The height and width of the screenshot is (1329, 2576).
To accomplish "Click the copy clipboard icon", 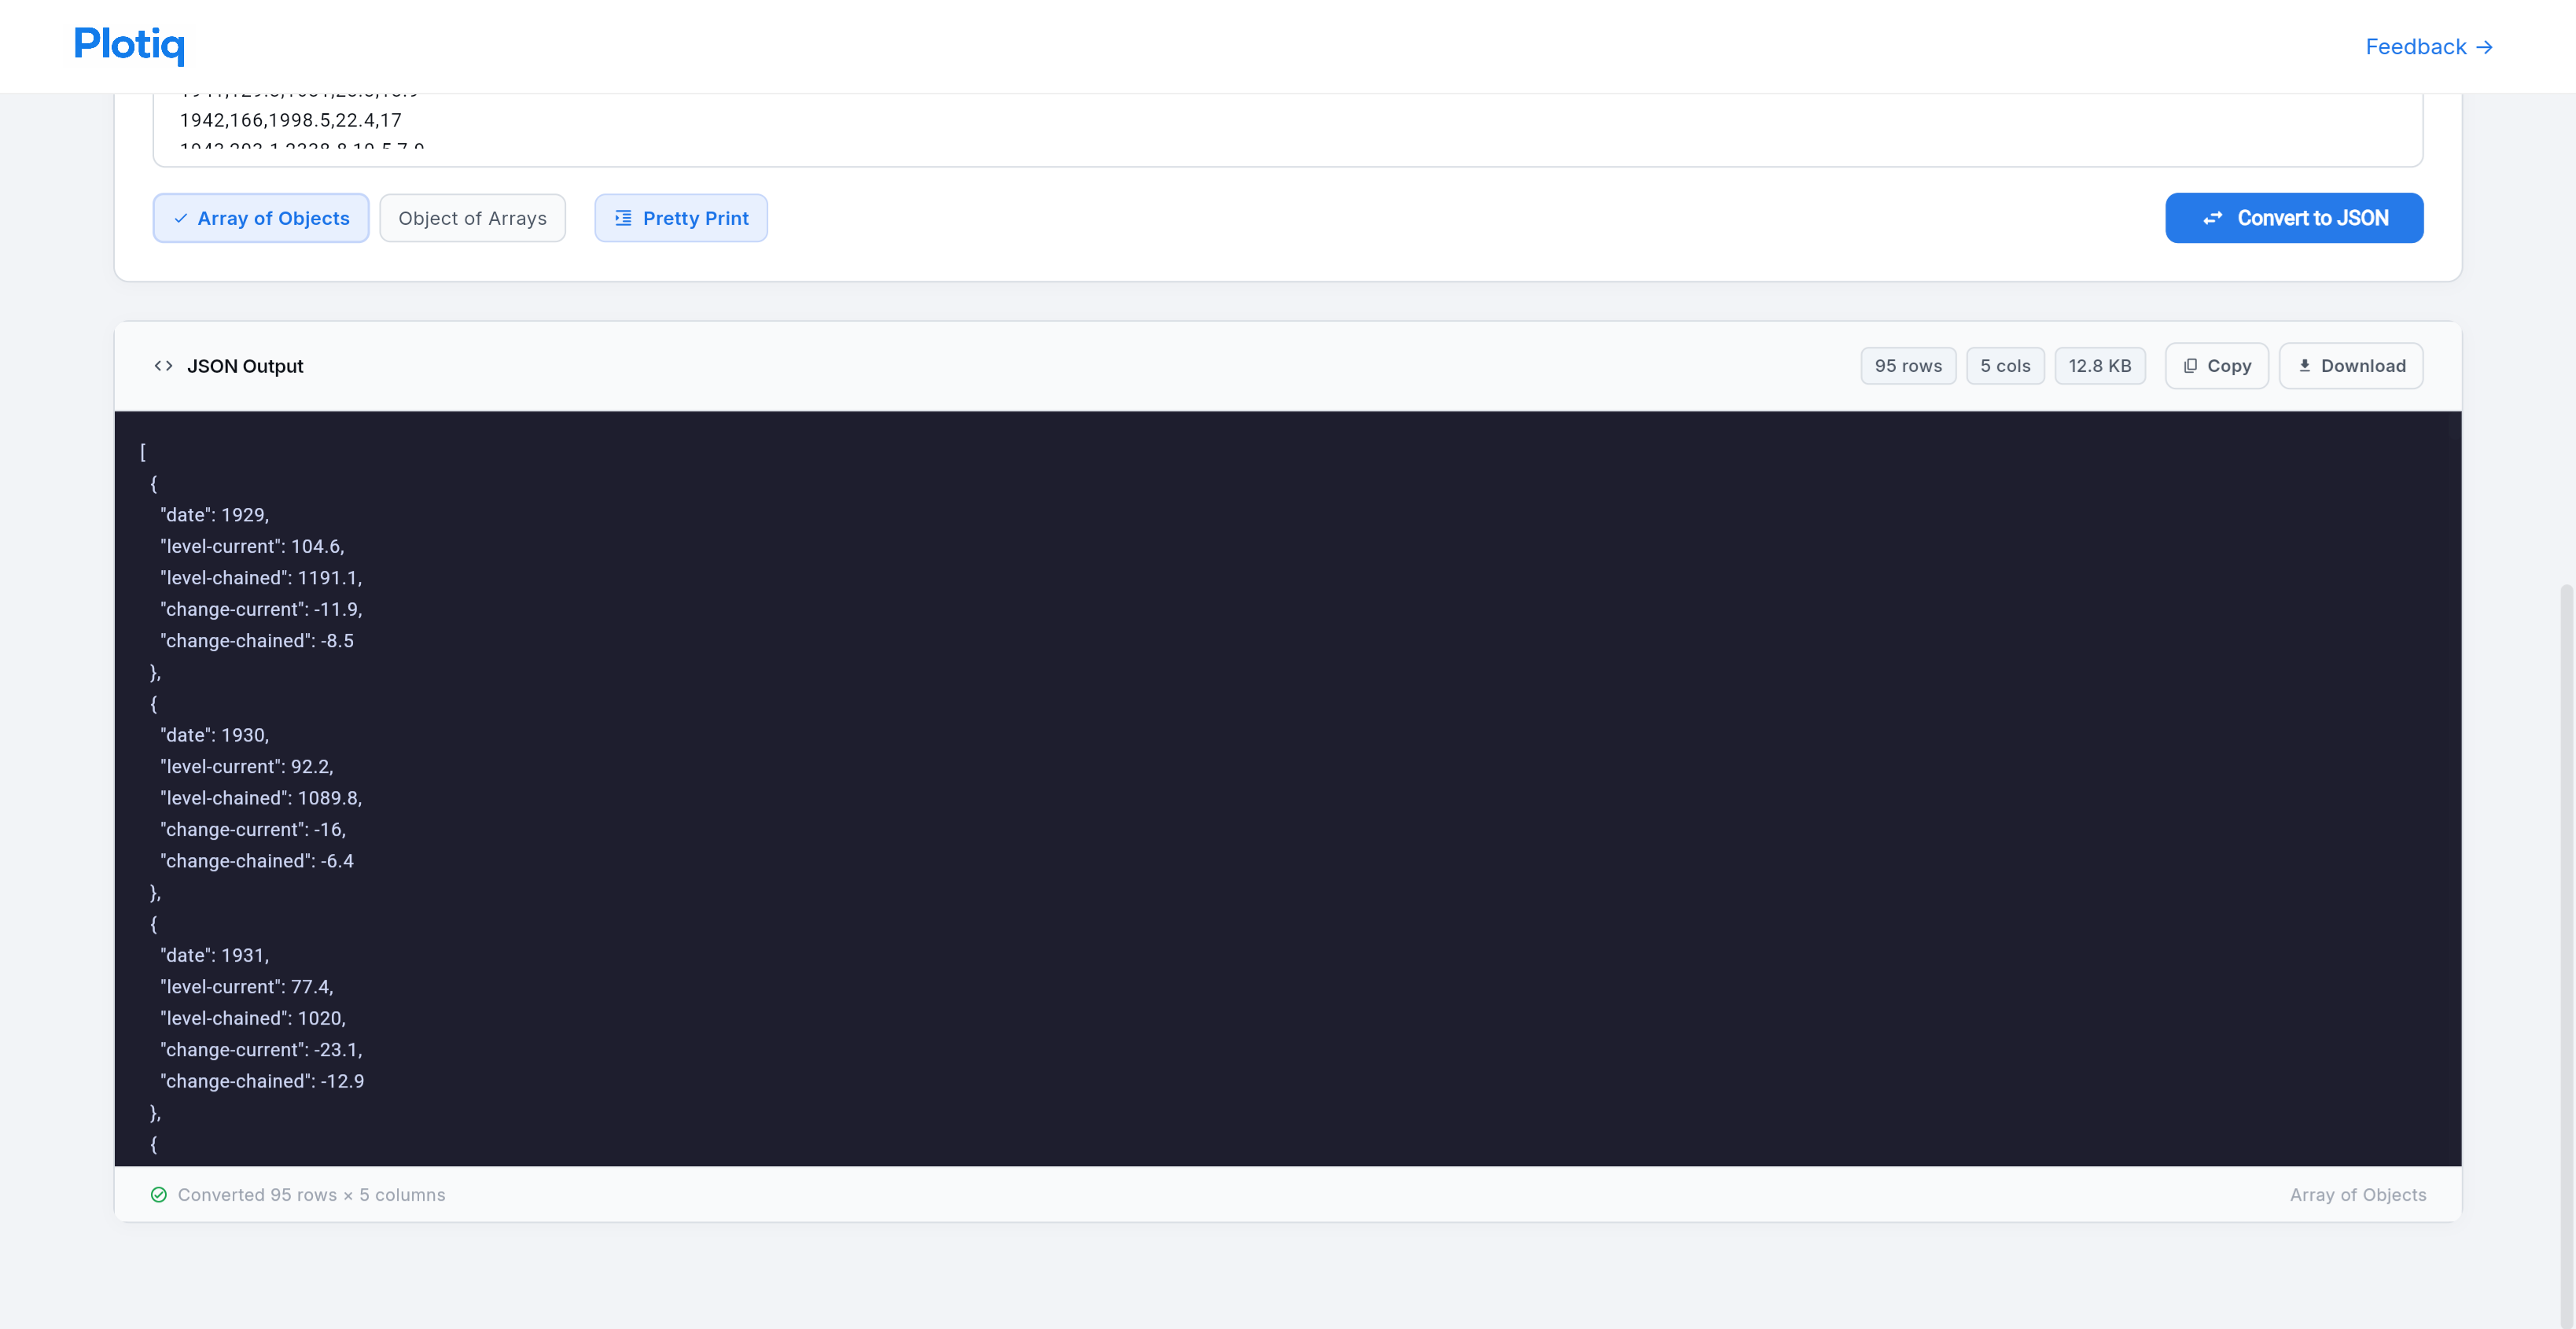I will [x=2190, y=366].
